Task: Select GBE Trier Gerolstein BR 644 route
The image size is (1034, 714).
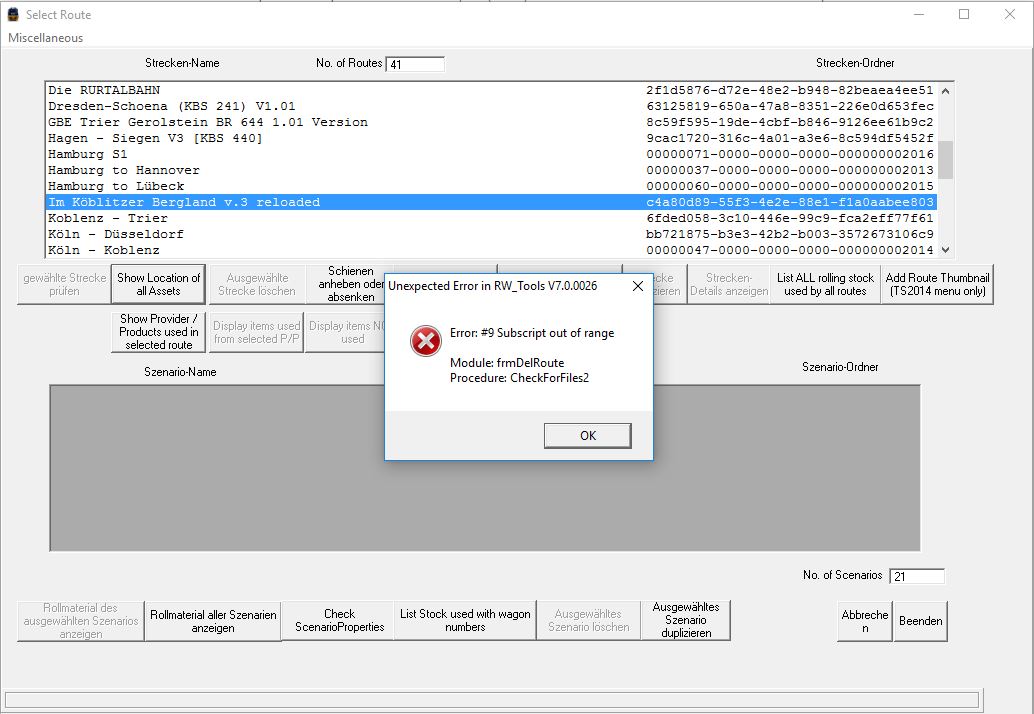Action: pyautogui.click(x=491, y=122)
